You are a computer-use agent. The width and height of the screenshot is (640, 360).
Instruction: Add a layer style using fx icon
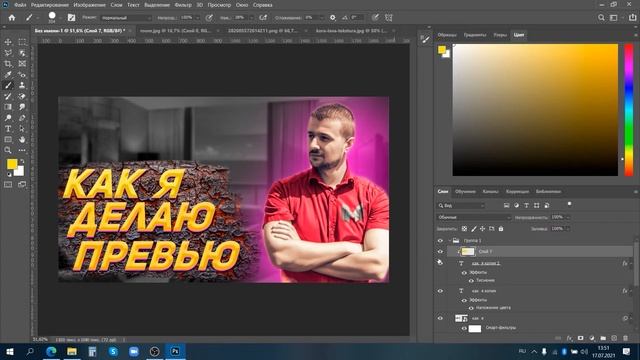pos(569,338)
